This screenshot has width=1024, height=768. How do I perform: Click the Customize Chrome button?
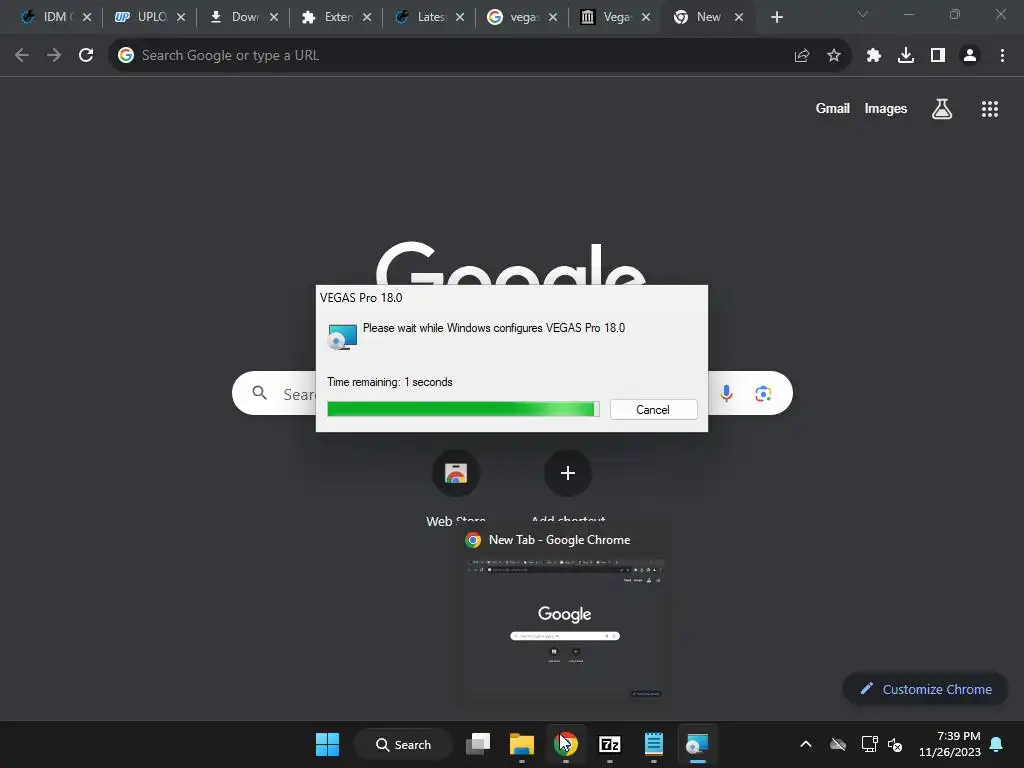tap(926, 689)
